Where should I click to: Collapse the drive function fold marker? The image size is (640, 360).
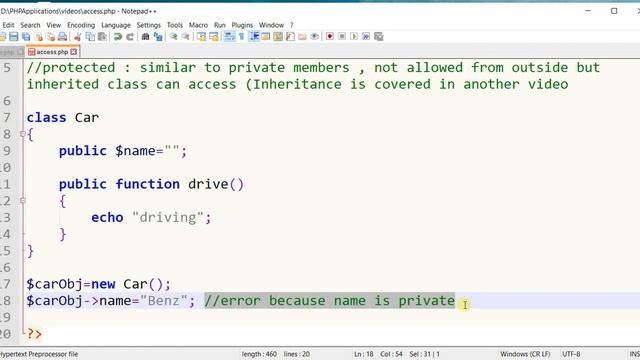pyautogui.click(x=23, y=200)
